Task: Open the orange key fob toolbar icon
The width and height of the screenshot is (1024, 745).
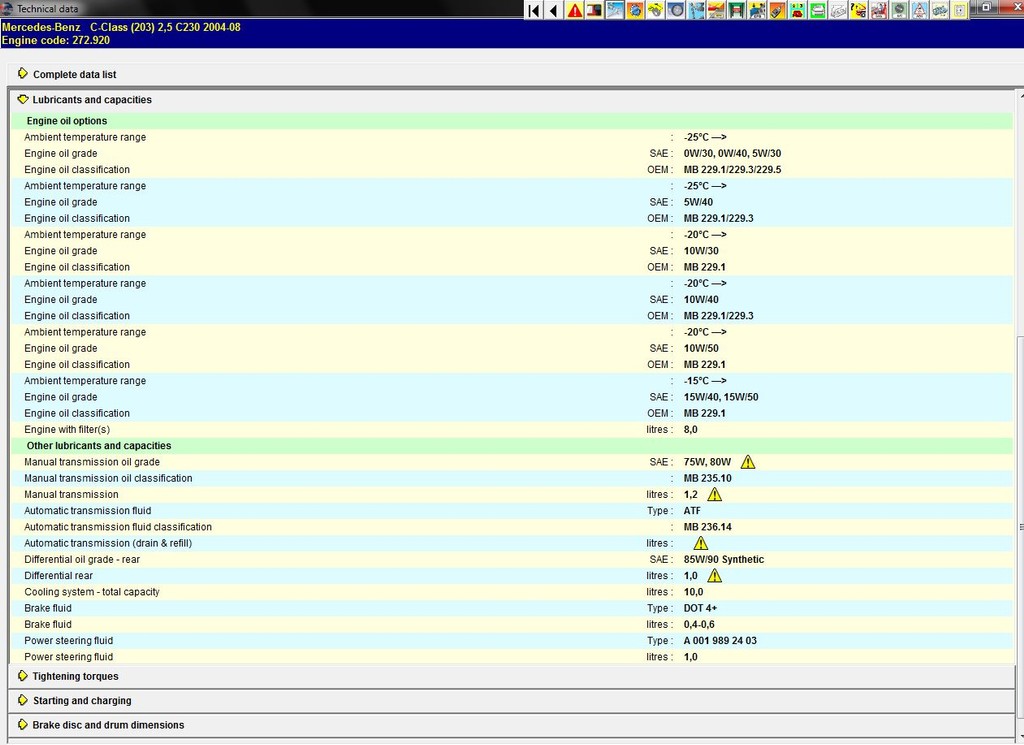Action: point(777,10)
